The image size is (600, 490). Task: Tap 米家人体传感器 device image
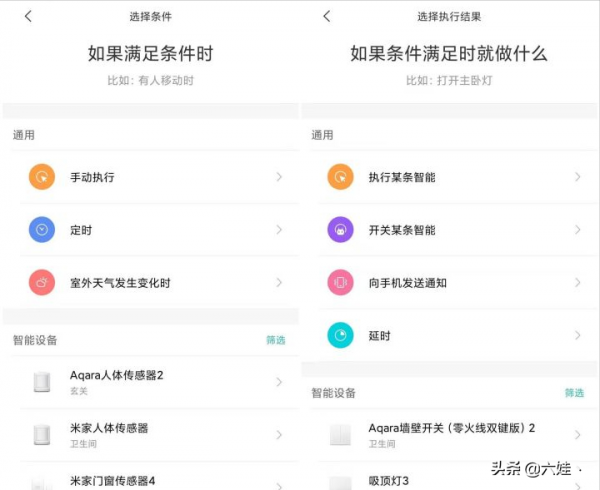(x=42, y=435)
